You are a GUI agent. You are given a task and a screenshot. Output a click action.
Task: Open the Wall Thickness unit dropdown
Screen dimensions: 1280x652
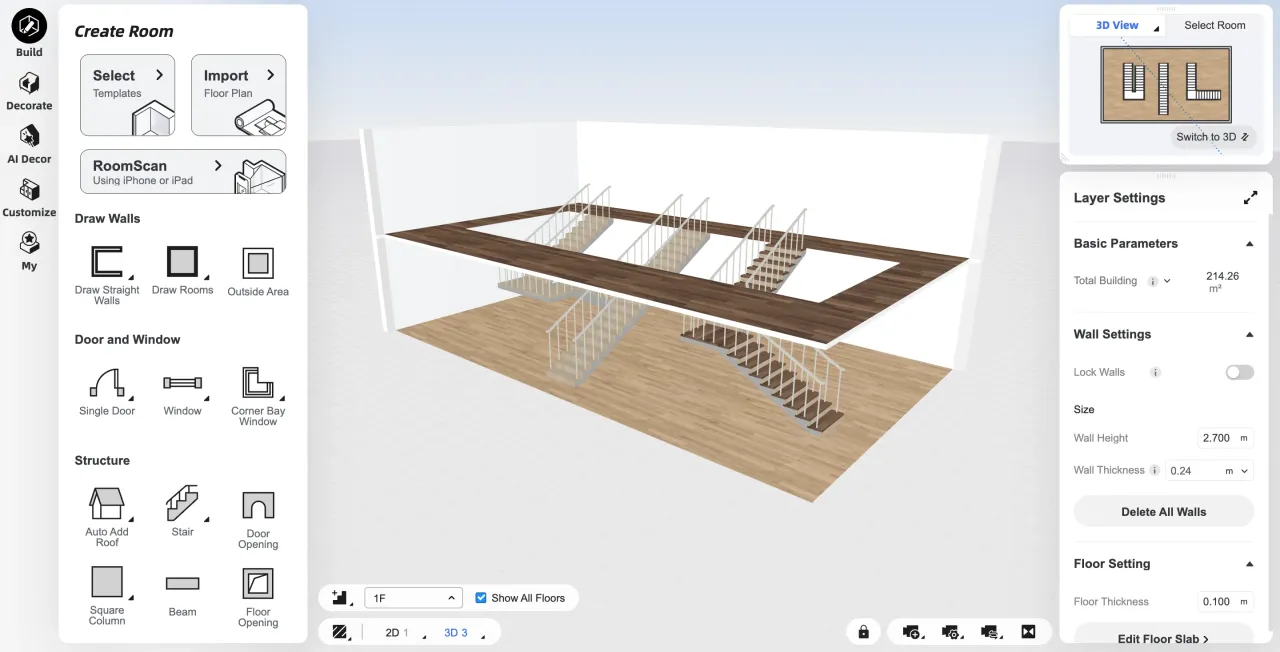click(1238, 470)
